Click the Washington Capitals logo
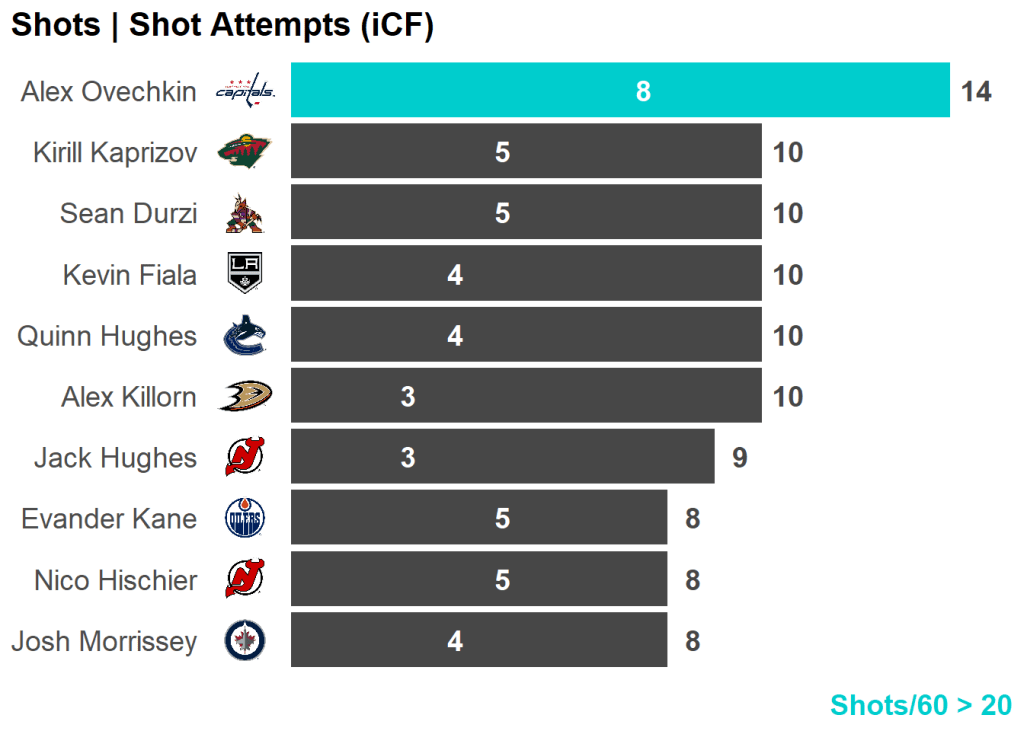Screen dimensions: 1024x731 point(245,91)
